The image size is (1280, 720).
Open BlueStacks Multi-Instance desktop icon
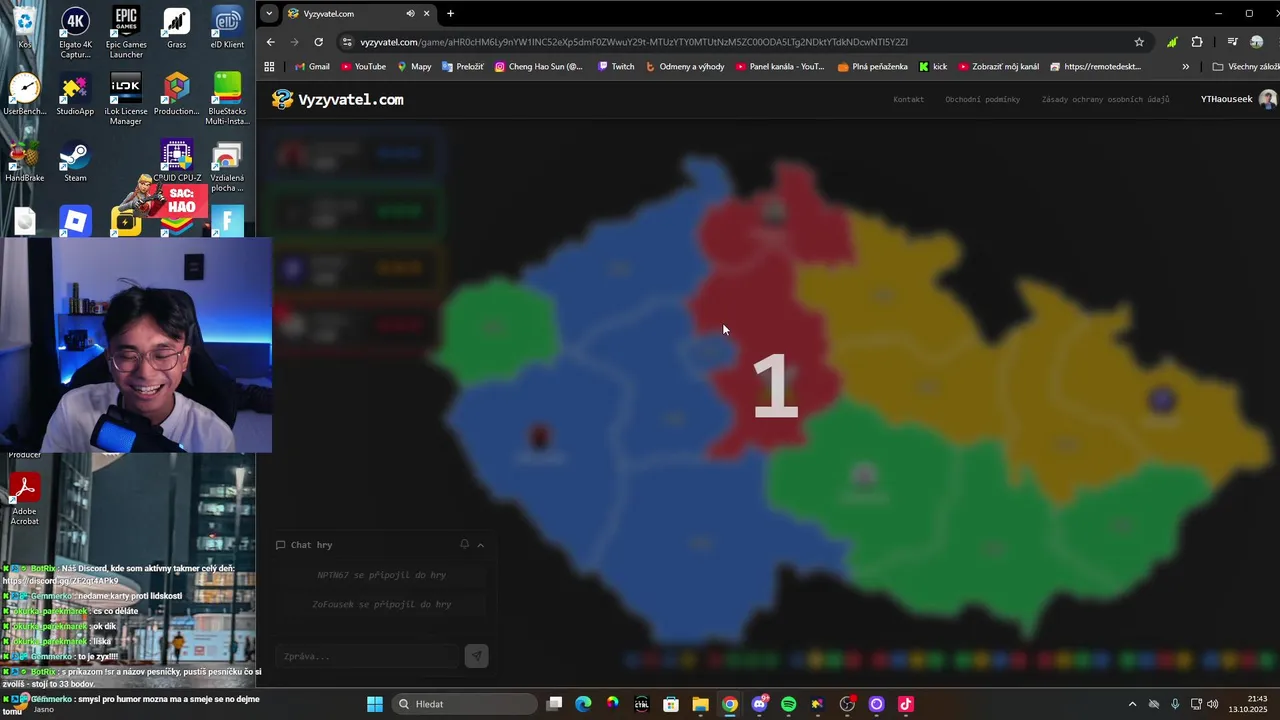[x=227, y=99]
